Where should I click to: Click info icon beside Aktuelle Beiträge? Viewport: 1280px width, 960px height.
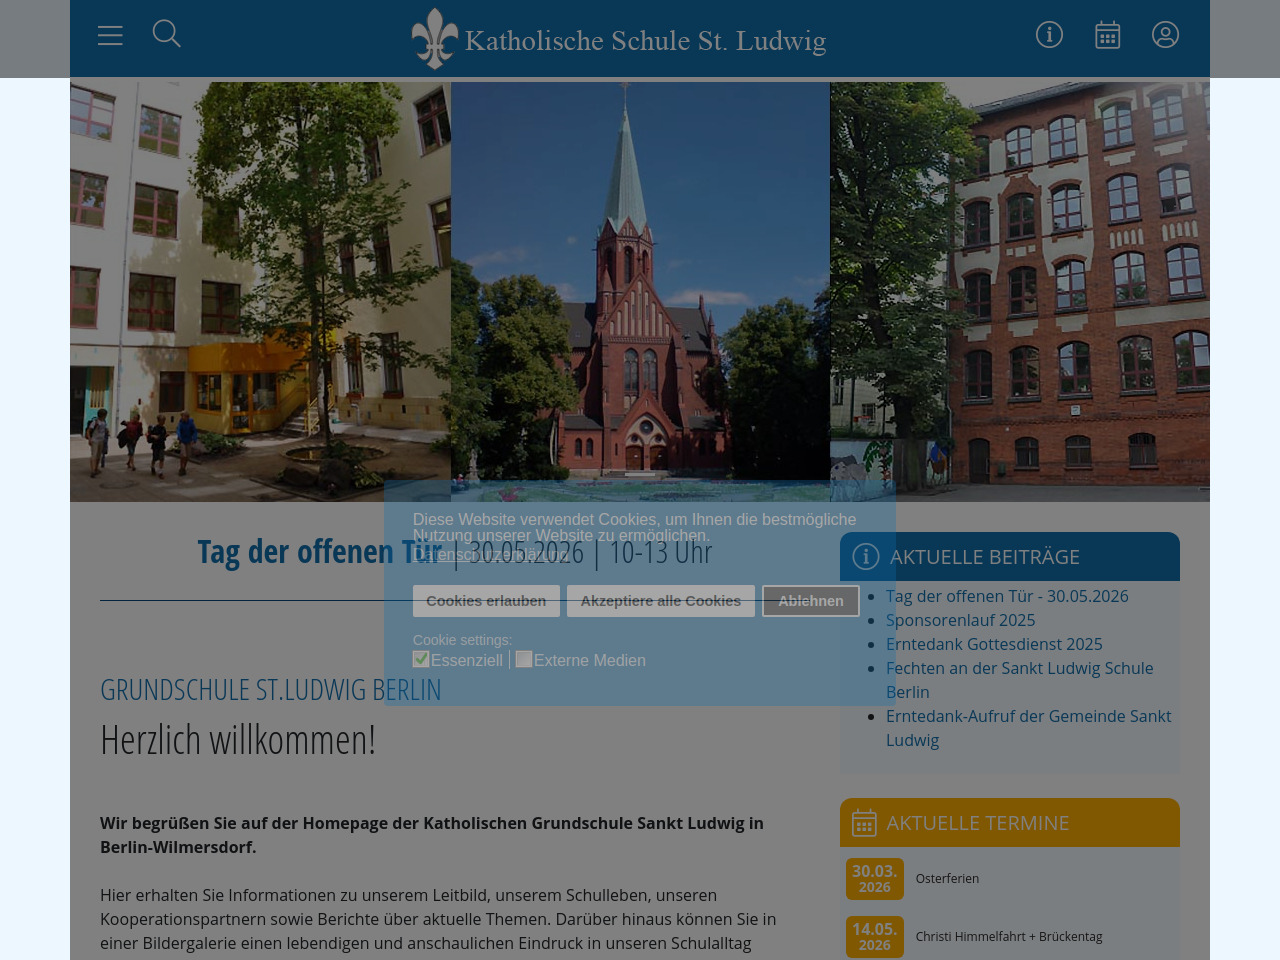(865, 556)
